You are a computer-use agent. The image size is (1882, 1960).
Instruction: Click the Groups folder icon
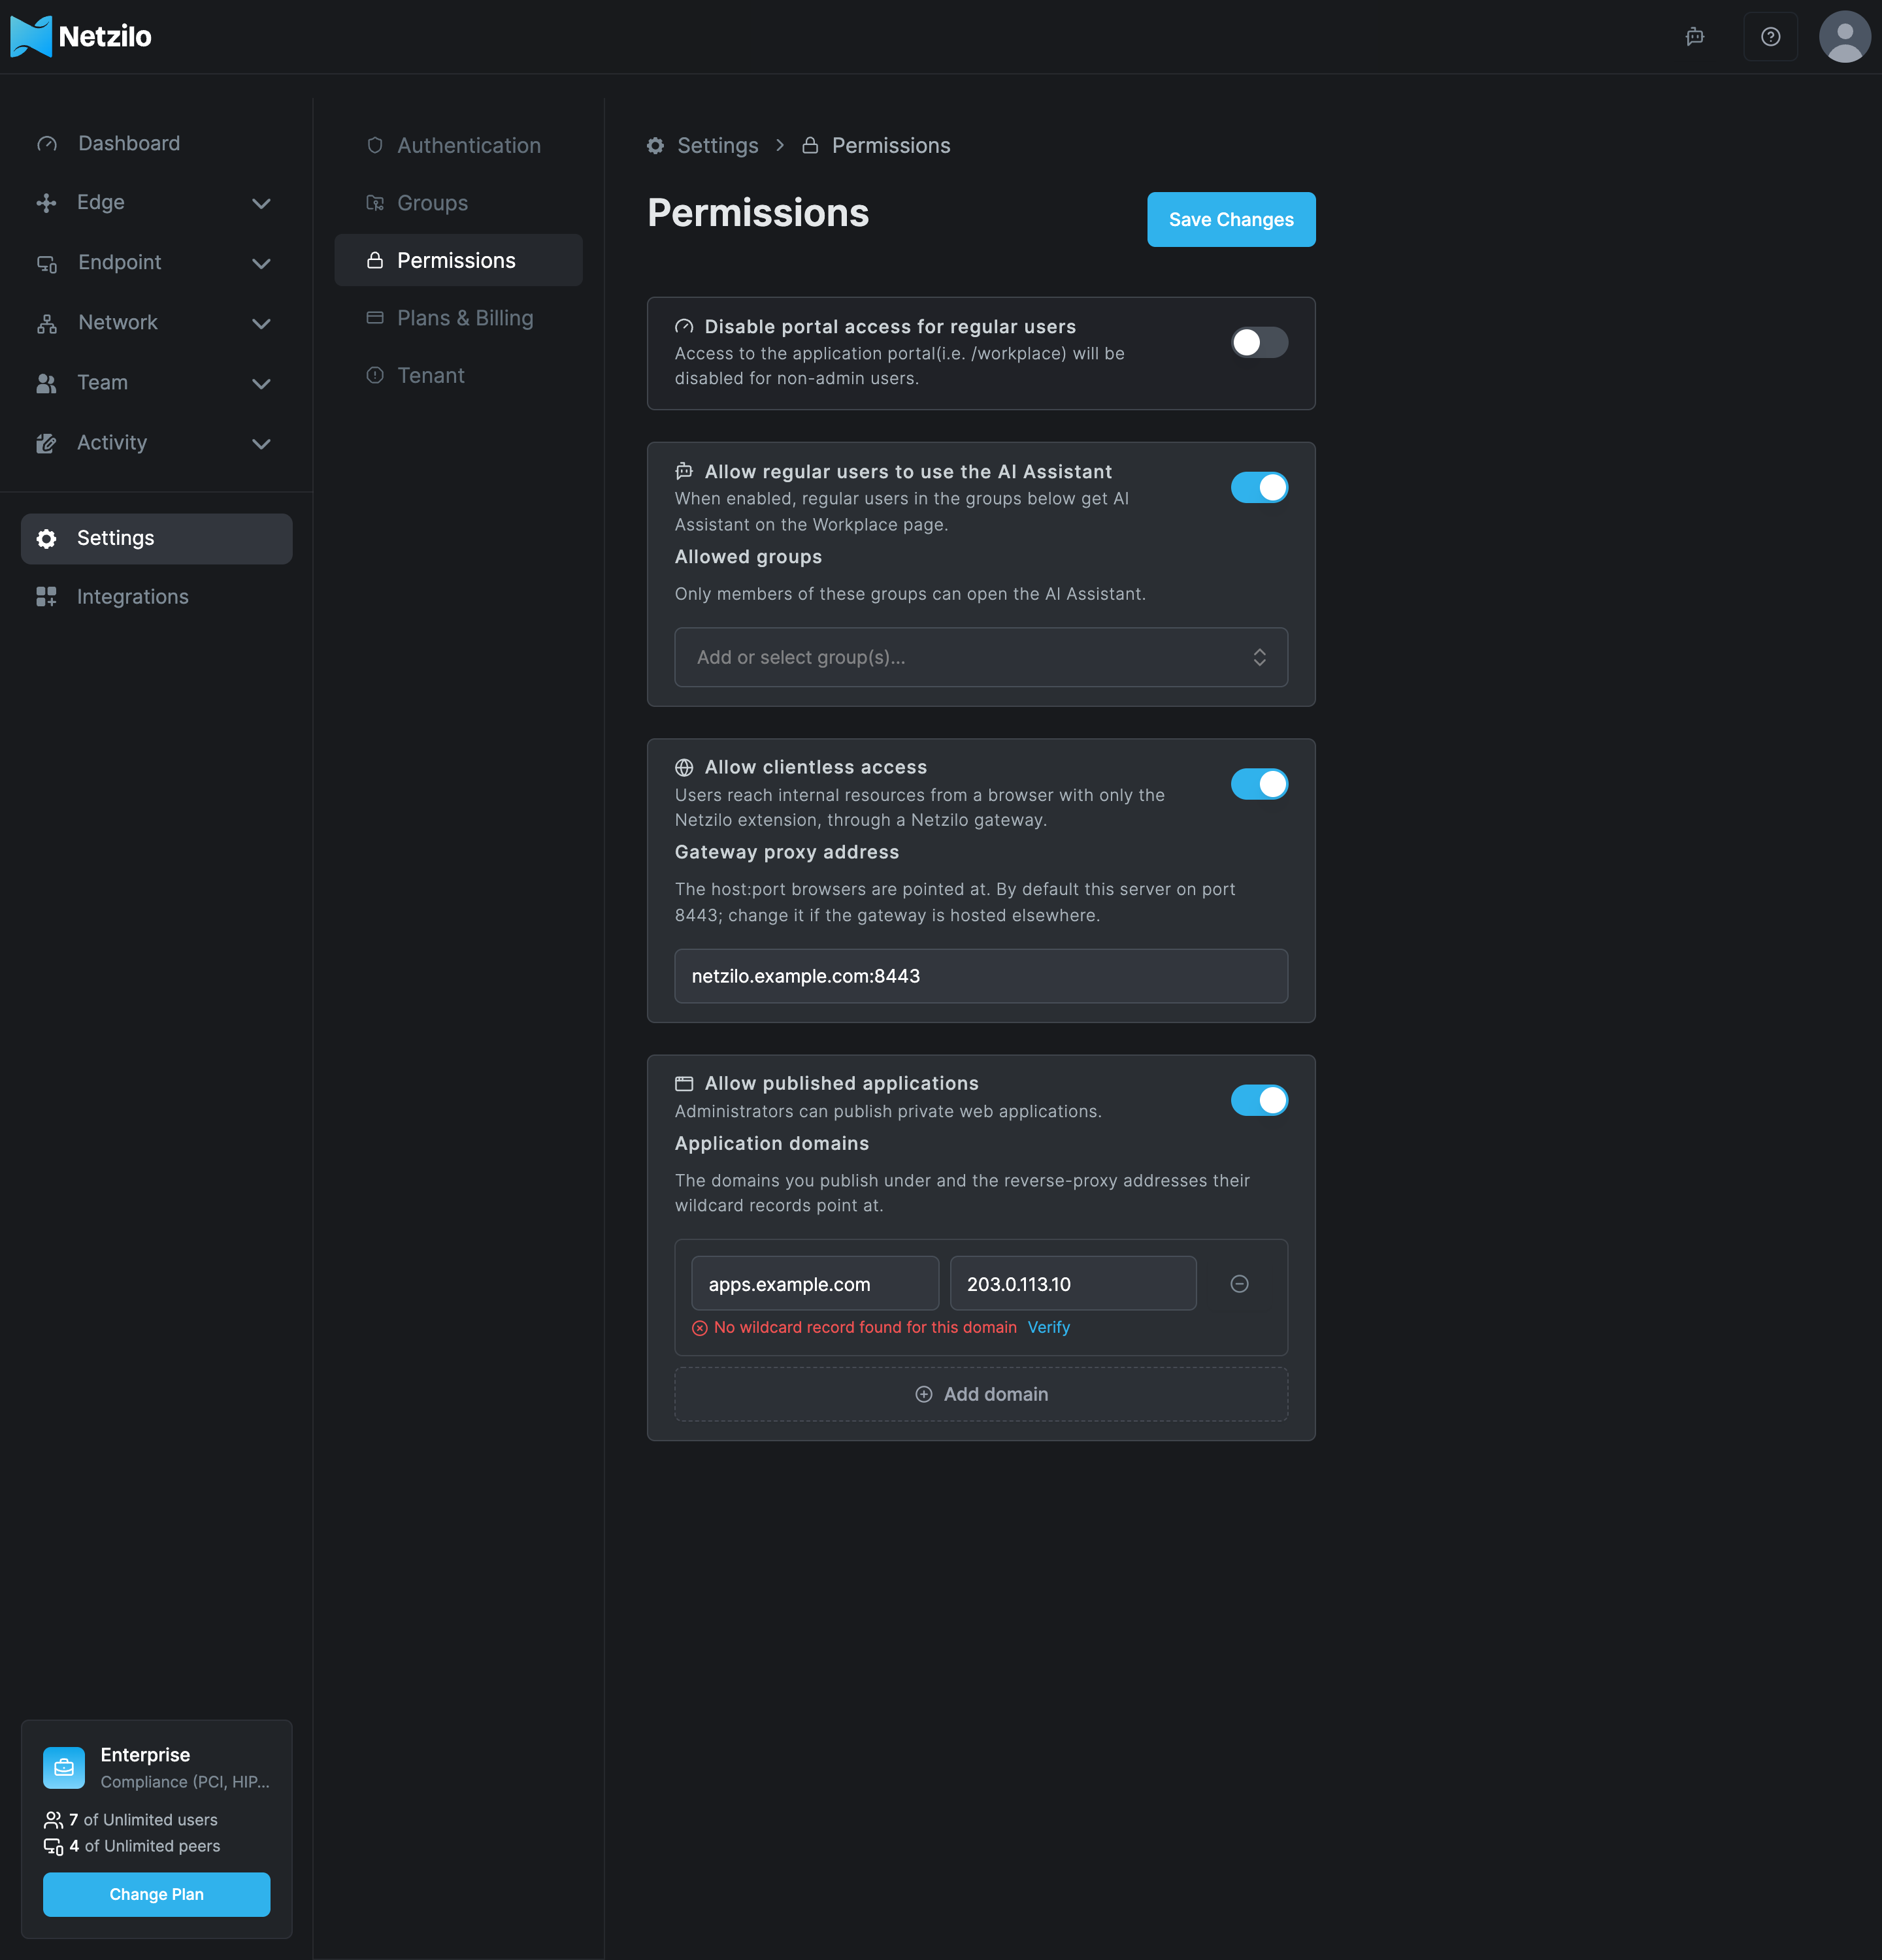click(375, 203)
